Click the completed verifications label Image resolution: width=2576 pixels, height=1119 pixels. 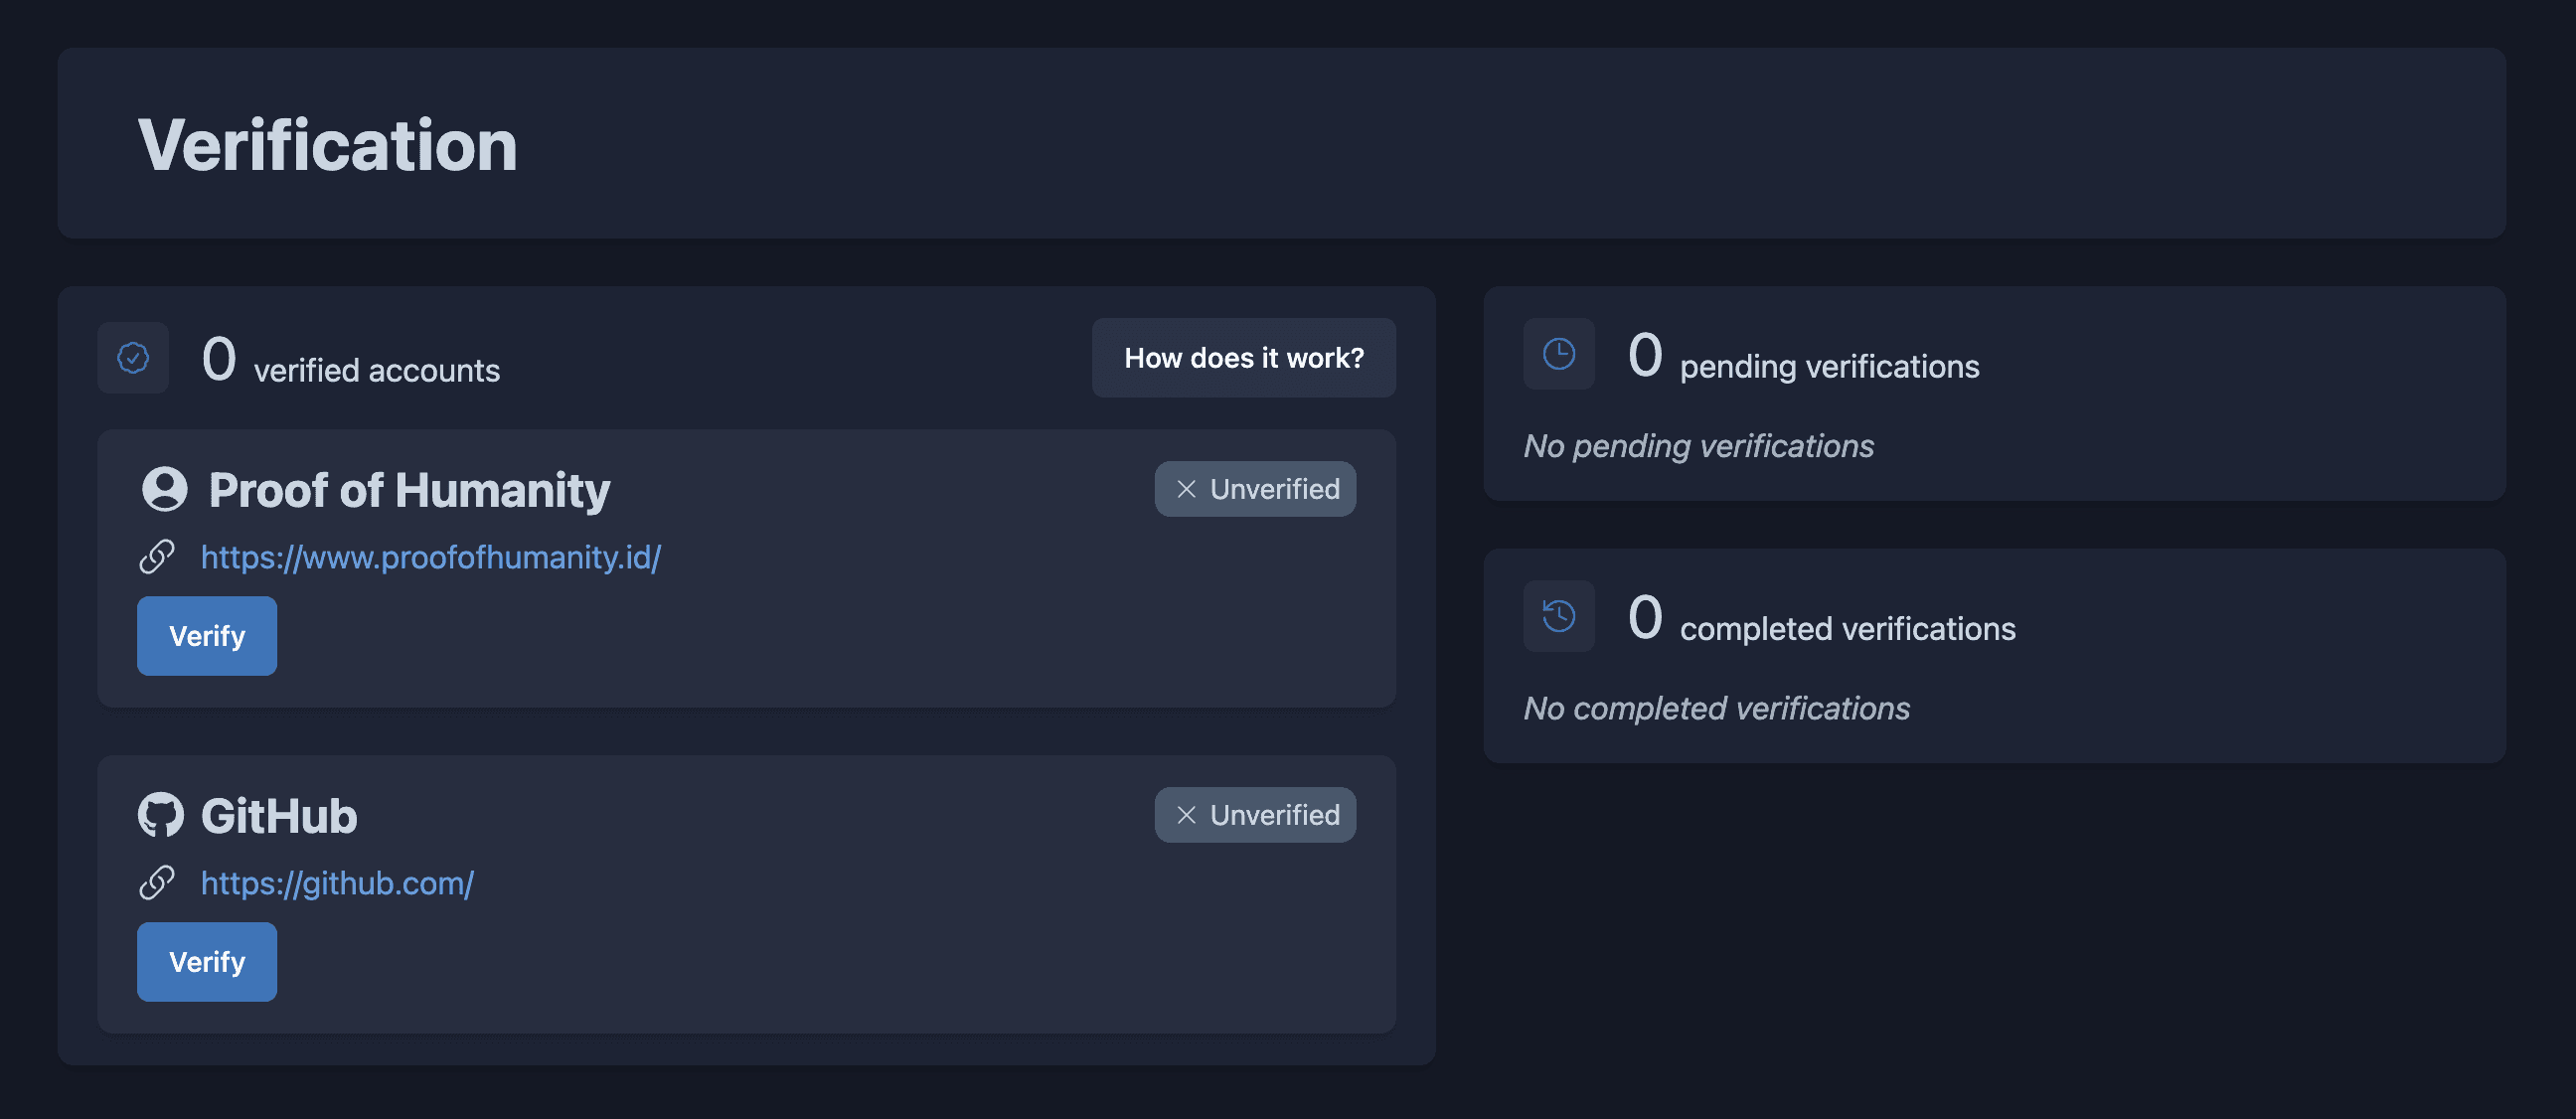pyautogui.click(x=1847, y=628)
